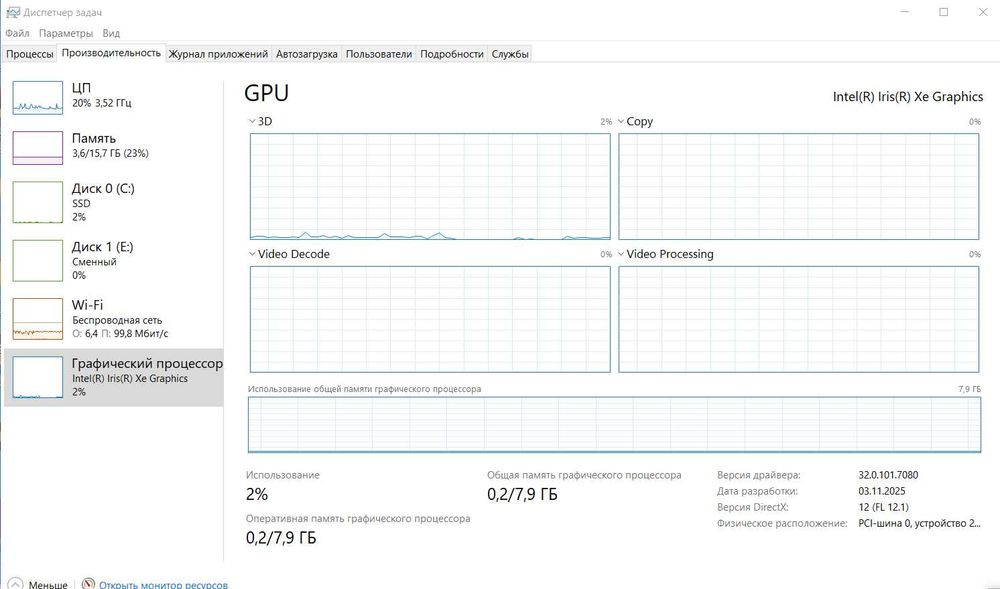The width and height of the screenshot is (1000, 589).
Task: Select the Память memory graph thumbnail
Action: pos(37,147)
